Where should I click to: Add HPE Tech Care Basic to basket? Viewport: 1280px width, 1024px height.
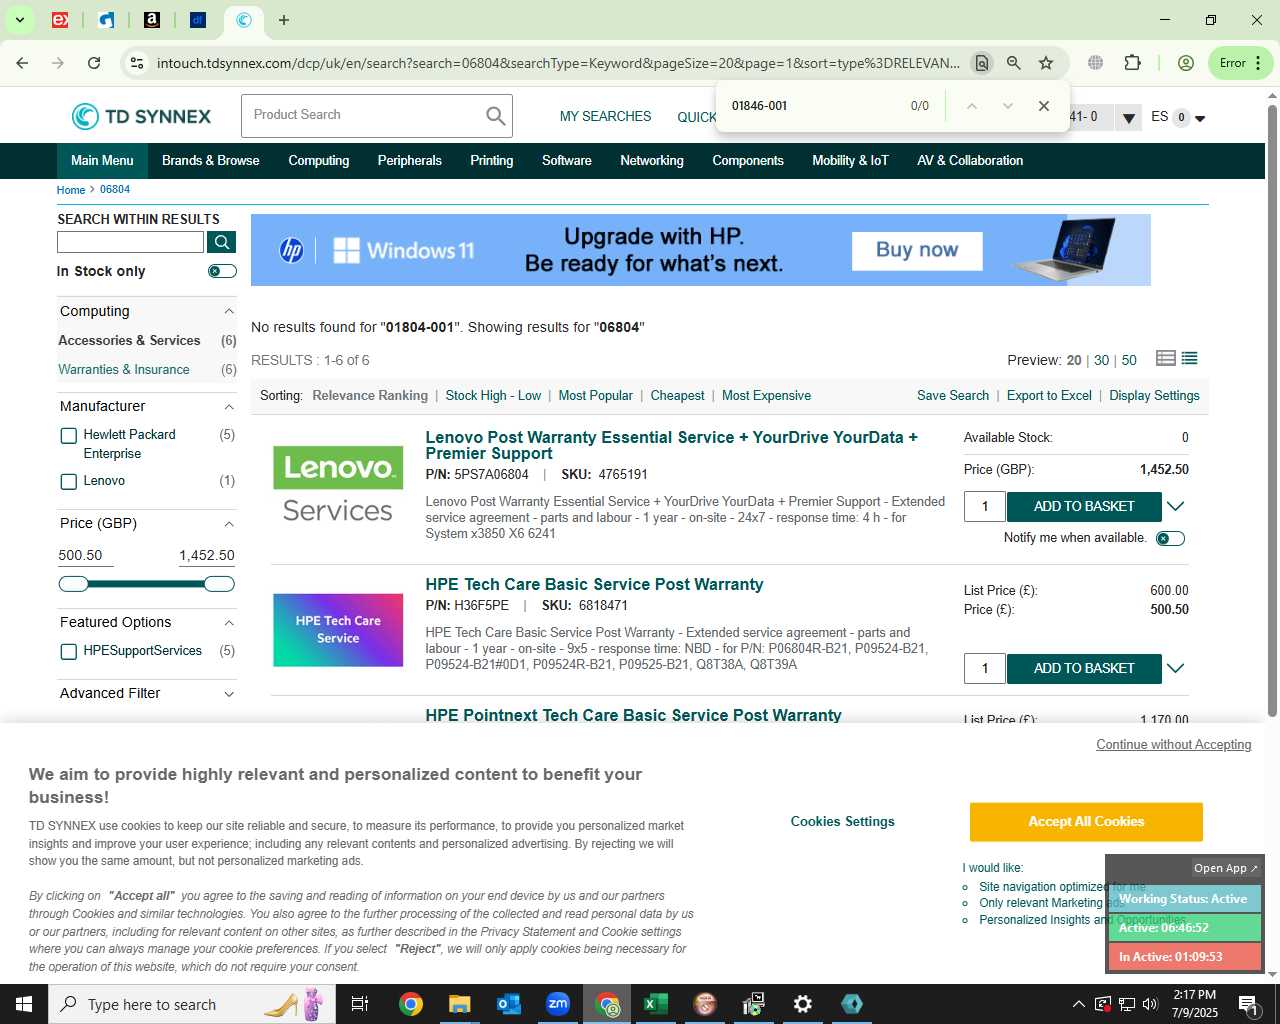click(1084, 669)
